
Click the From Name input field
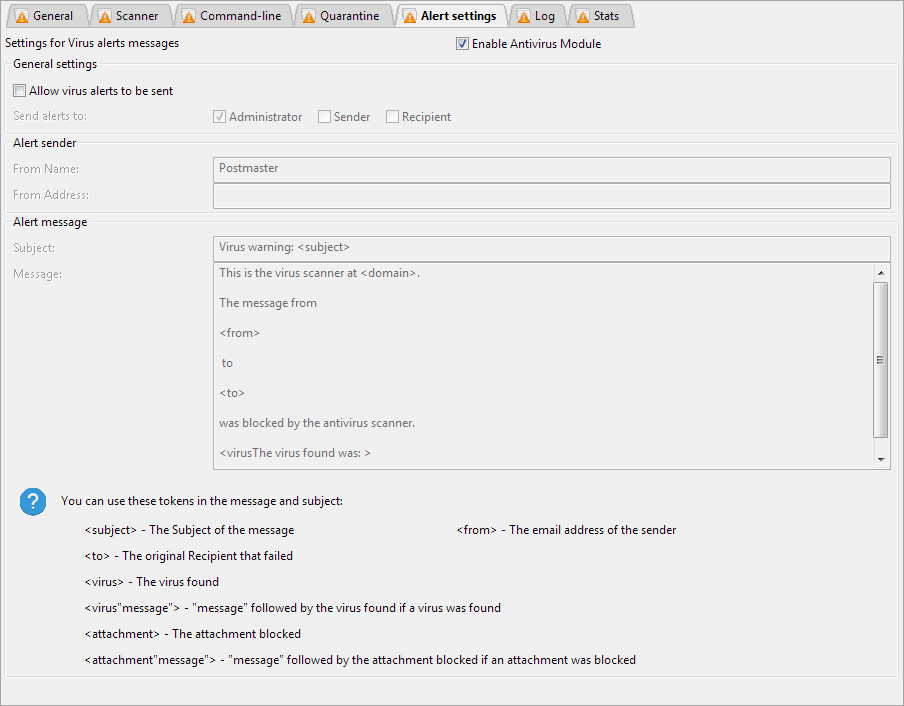(x=551, y=169)
